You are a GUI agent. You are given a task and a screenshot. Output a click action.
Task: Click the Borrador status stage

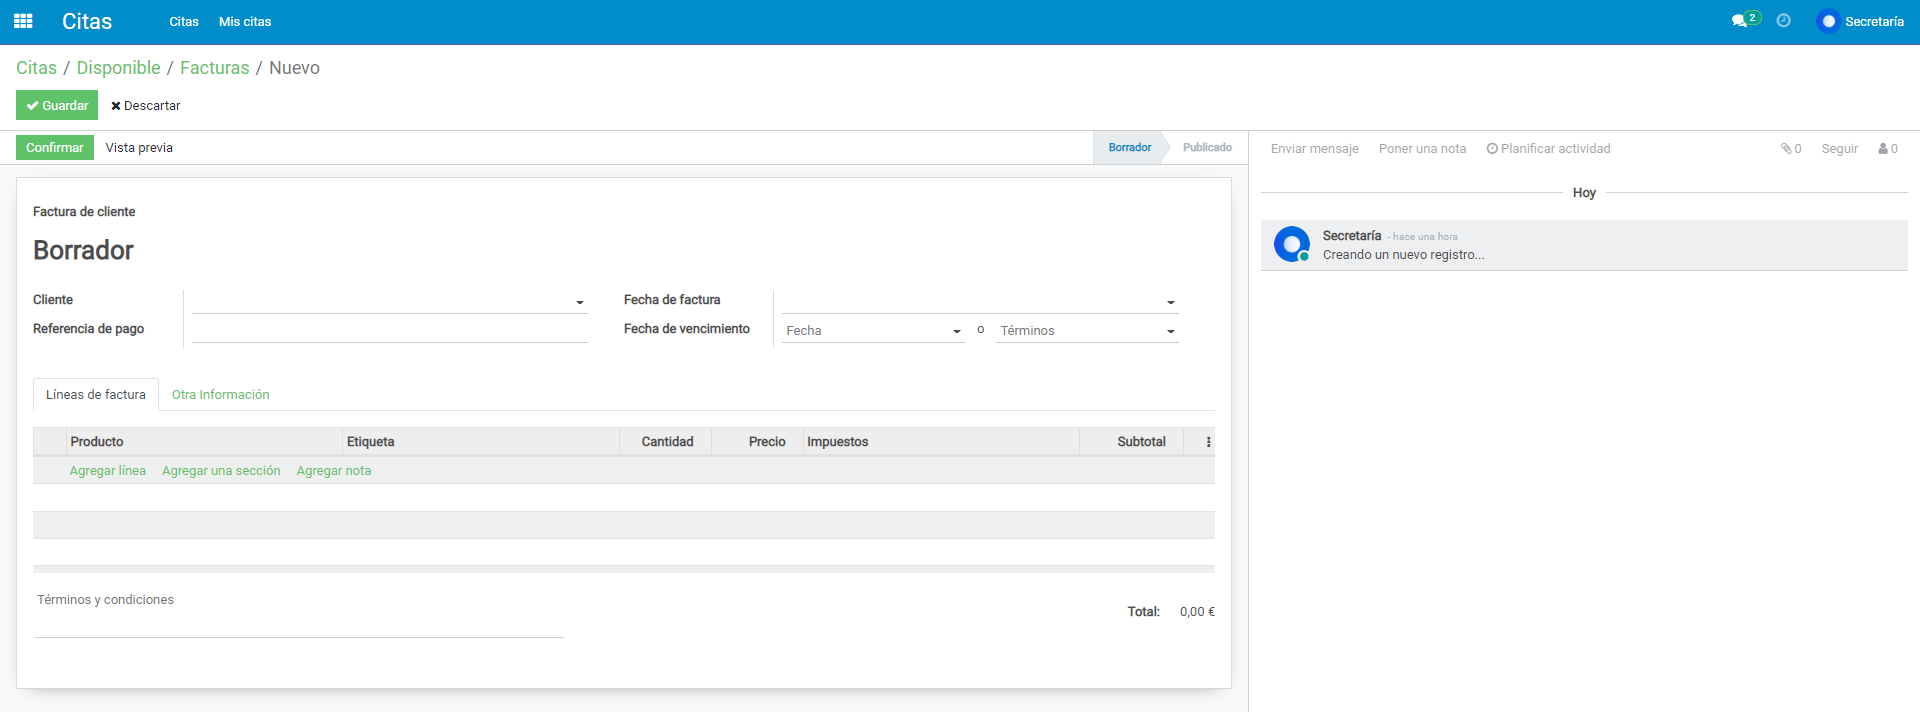[1129, 148]
